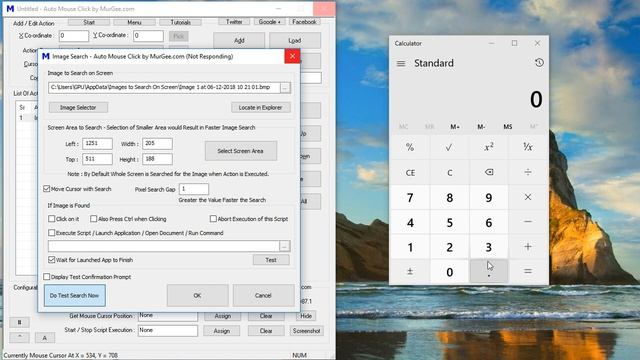Click the reciprocal 1/x key in Calculator
640x360 pixels.
(528, 147)
